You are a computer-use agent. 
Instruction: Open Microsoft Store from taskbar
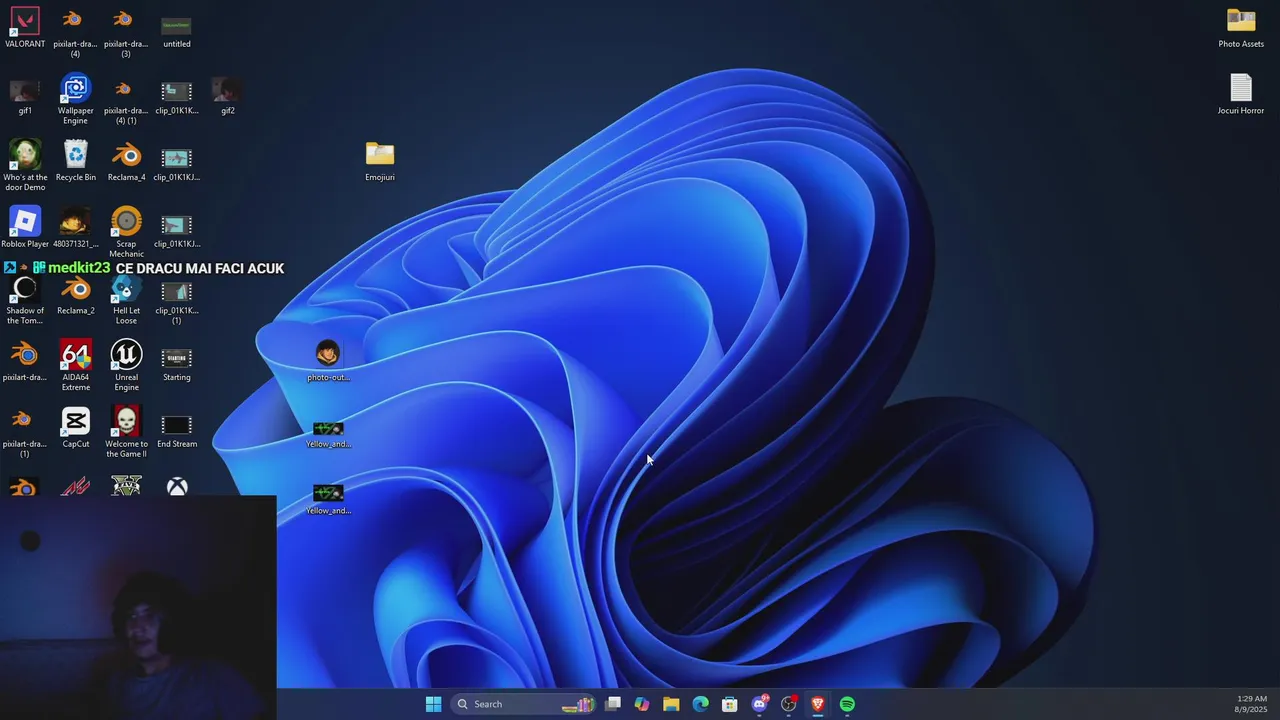(x=730, y=704)
